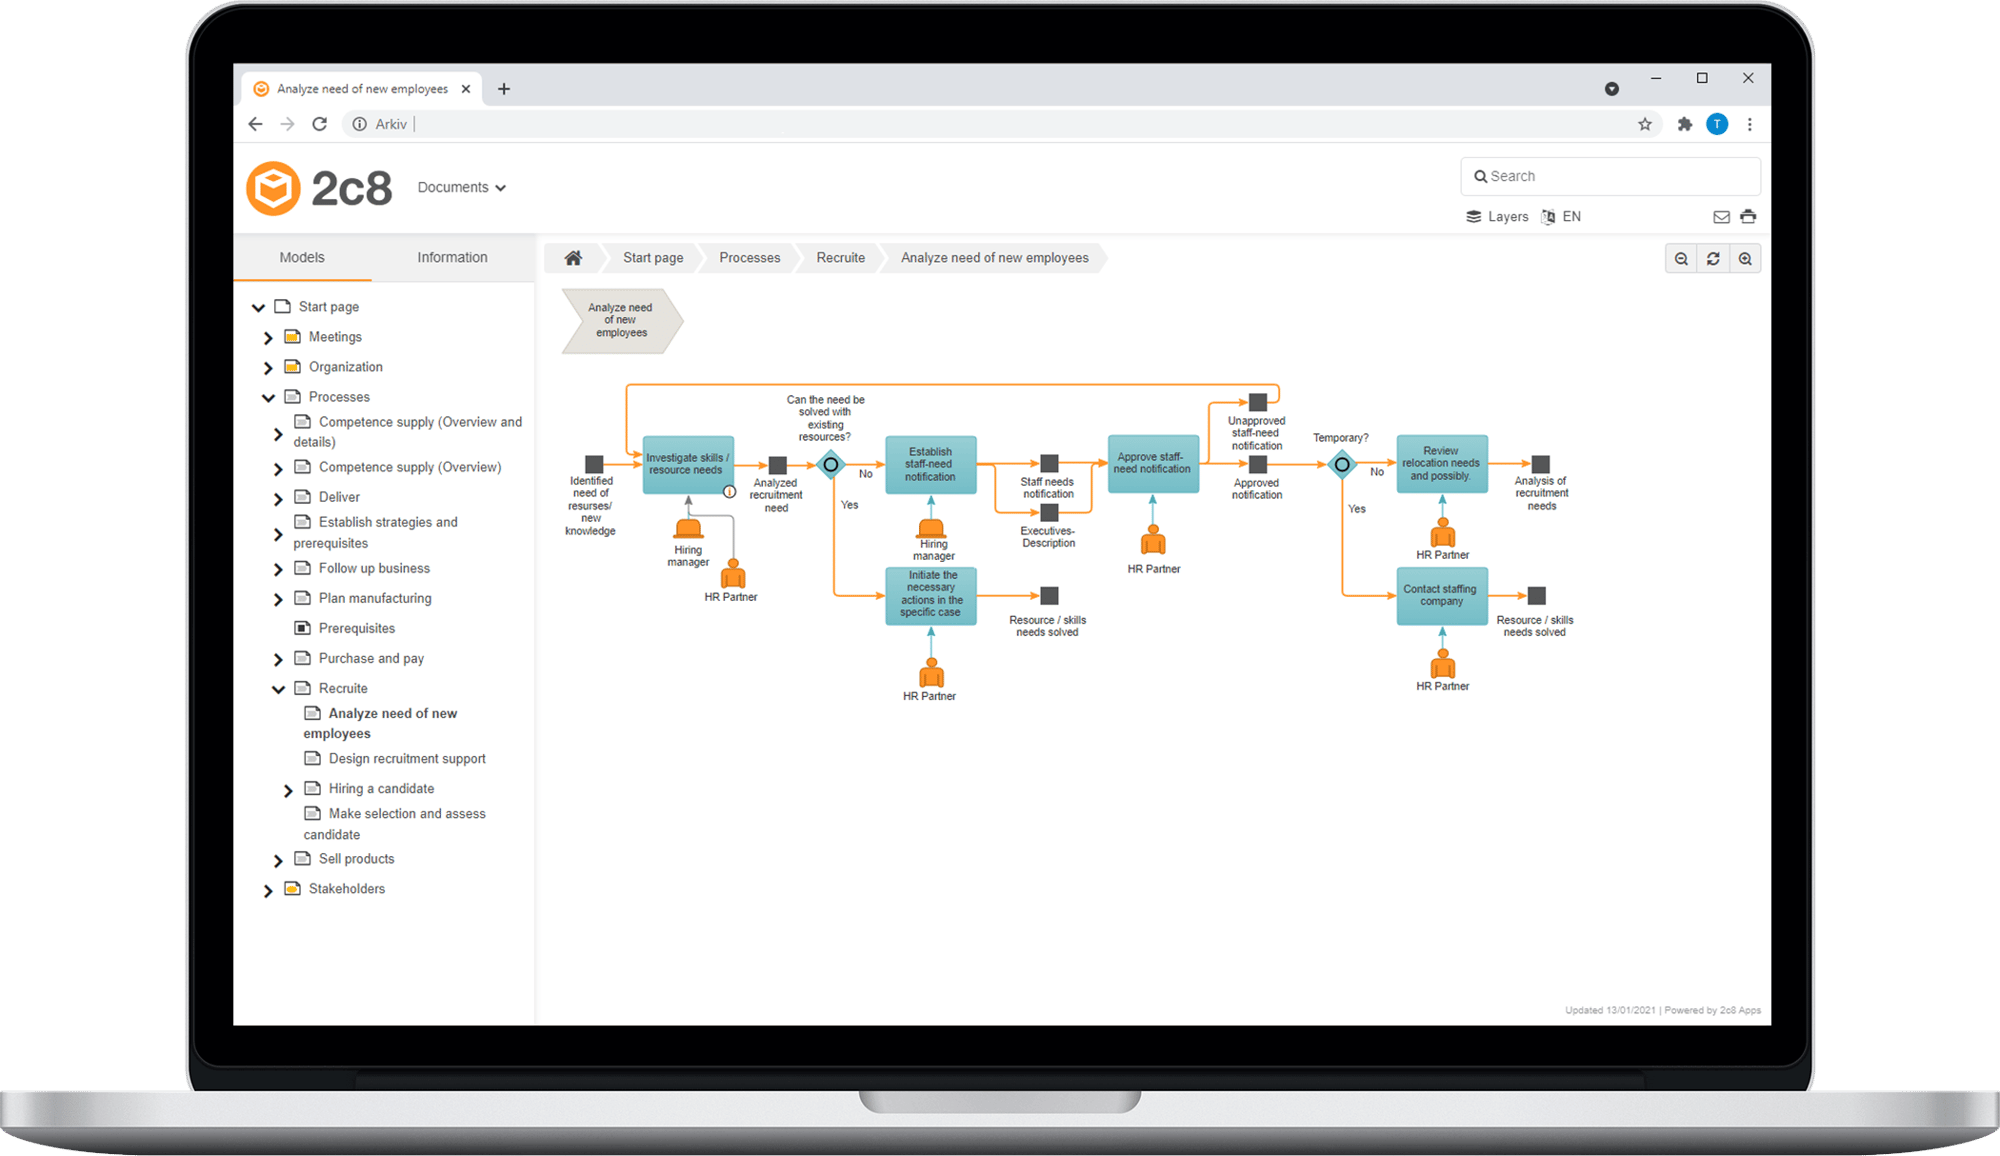Open Design recruitment support model
This screenshot has height=1156, width=2000.
(x=406, y=759)
